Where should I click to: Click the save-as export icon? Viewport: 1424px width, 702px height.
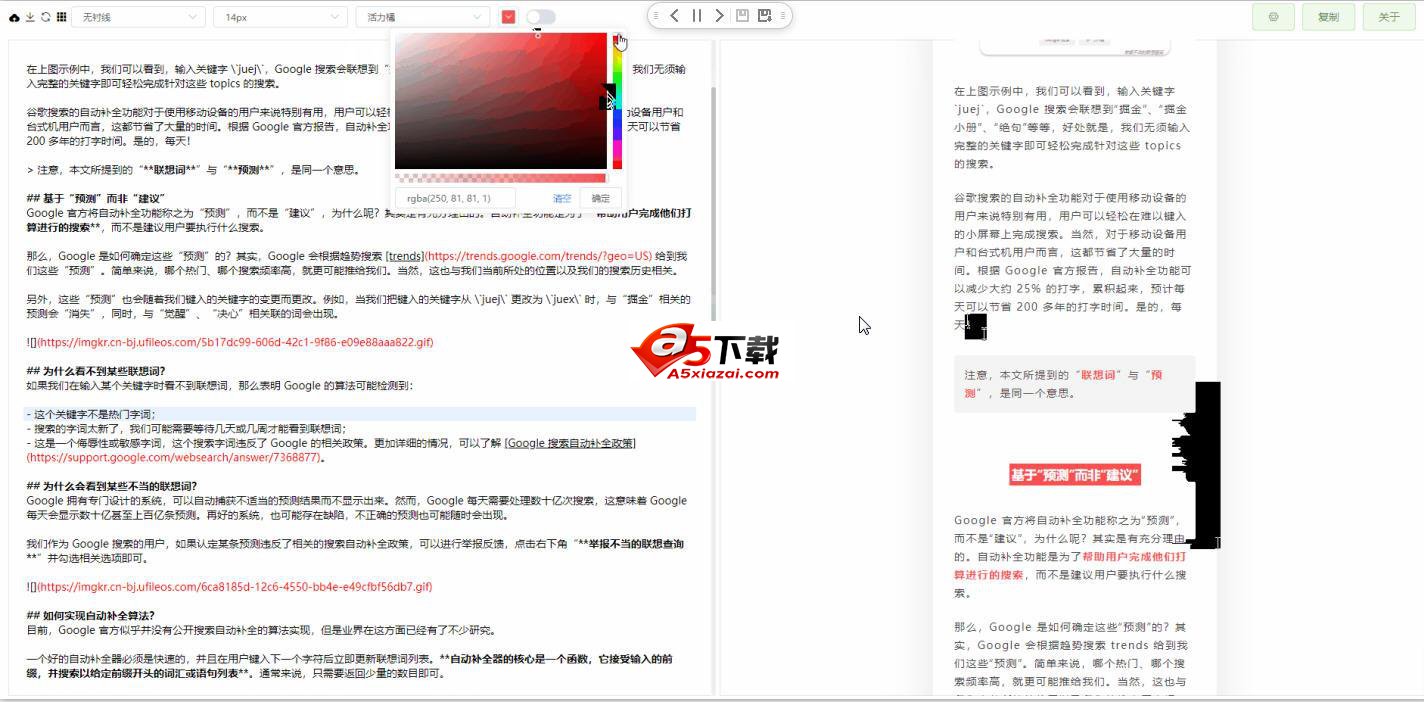765,15
